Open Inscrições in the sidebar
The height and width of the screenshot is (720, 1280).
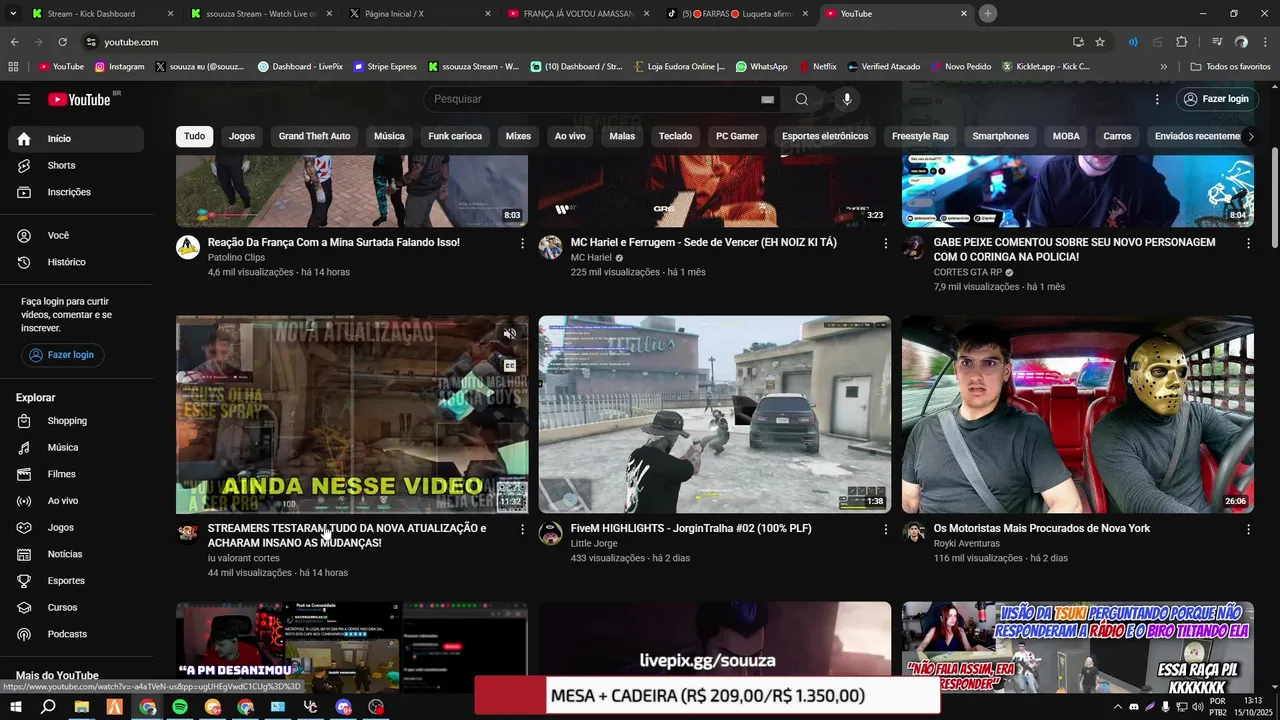[x=76, y=192]
